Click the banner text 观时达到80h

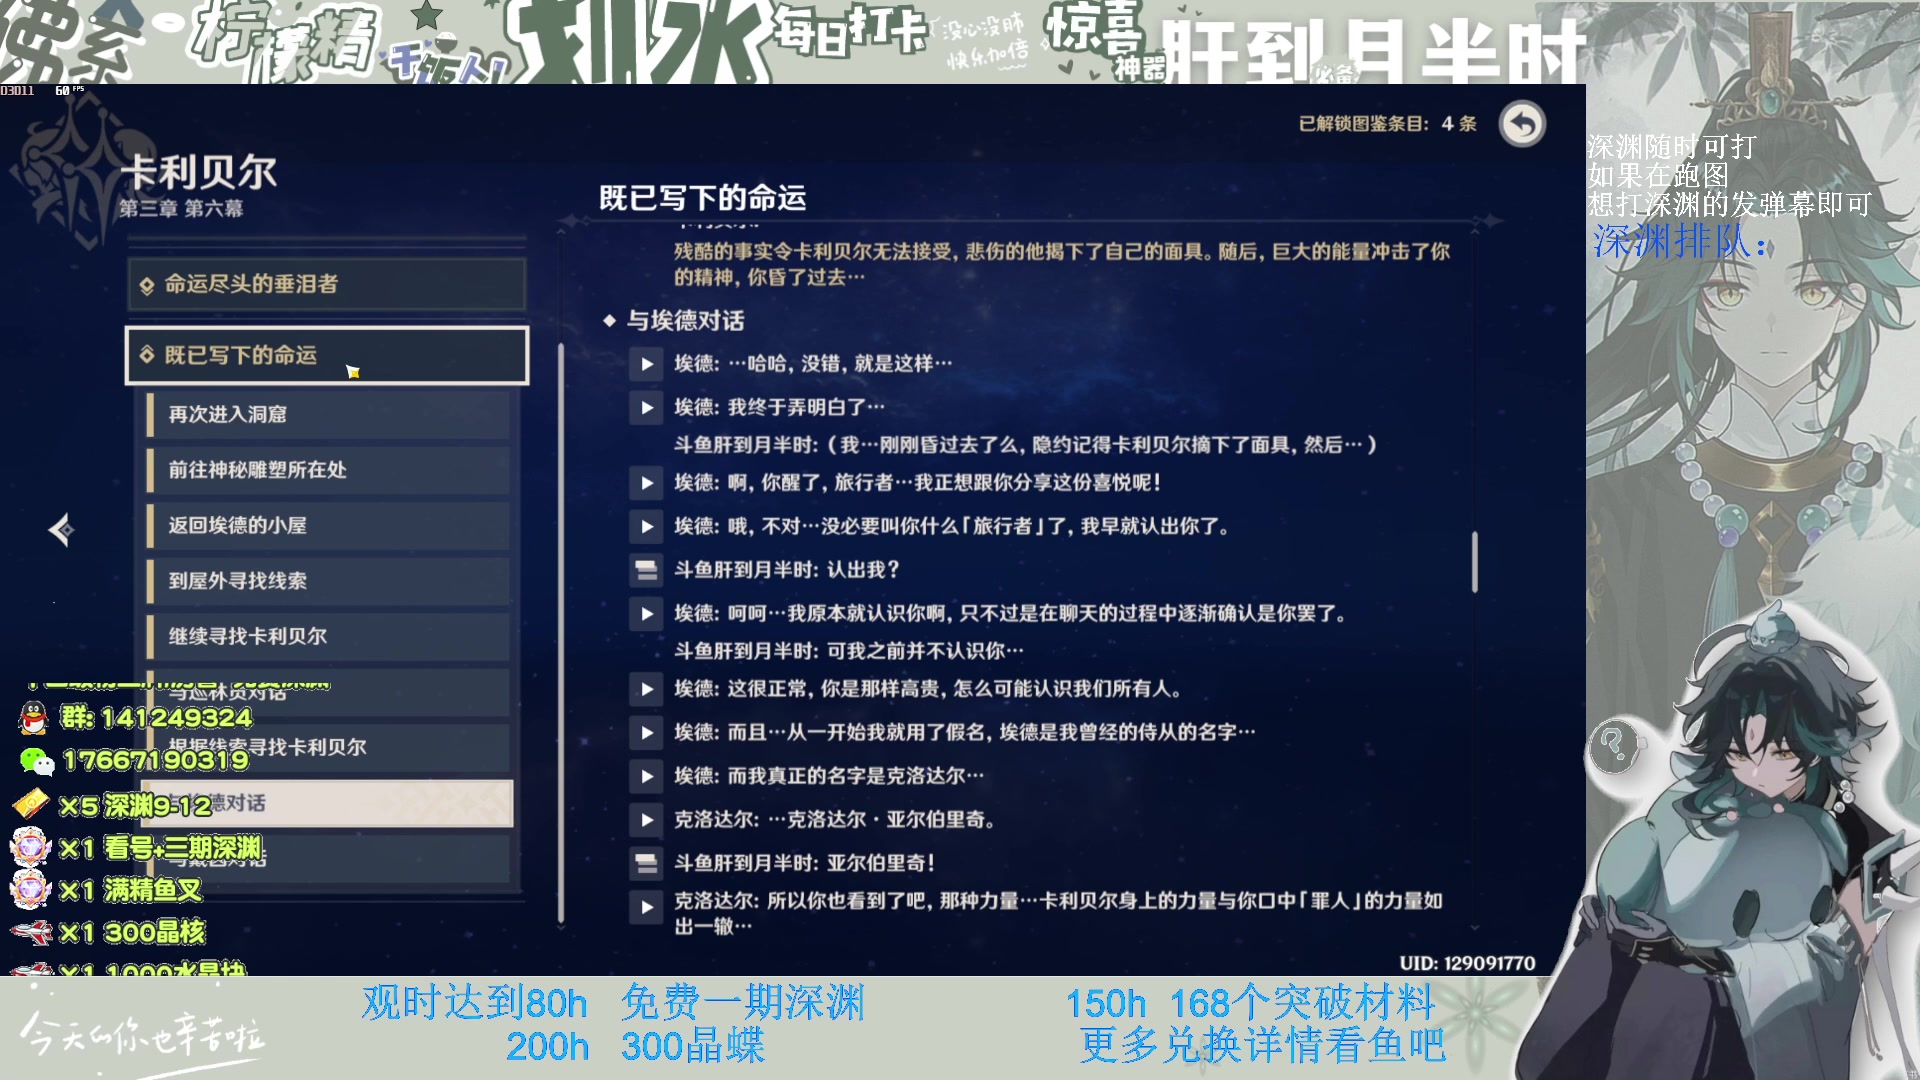[x=474, y=1003]
